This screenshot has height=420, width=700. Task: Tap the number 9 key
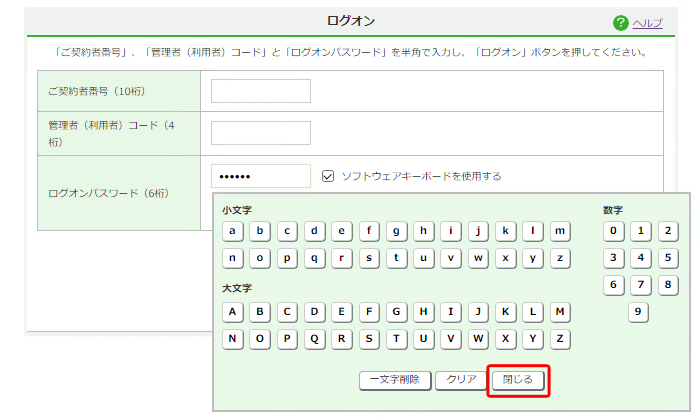[x=640, y=312]
